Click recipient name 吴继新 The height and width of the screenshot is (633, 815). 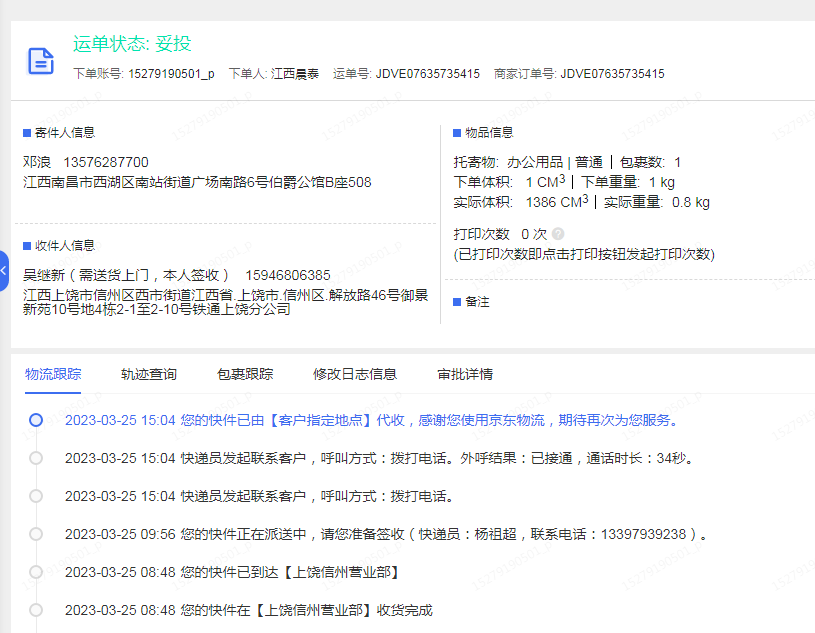(x=44, y=275)
